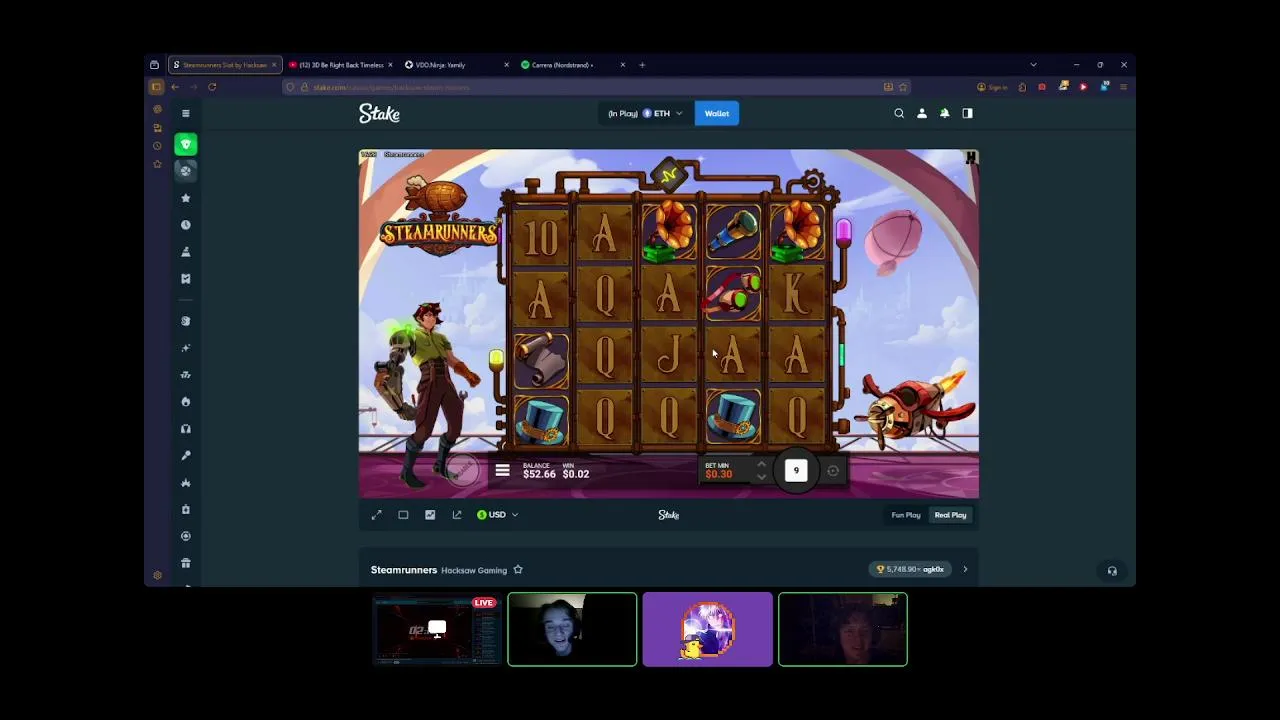Click the search magnifier in Stake header
This screenshot has width=1280, height=720.
coord(899,114)
